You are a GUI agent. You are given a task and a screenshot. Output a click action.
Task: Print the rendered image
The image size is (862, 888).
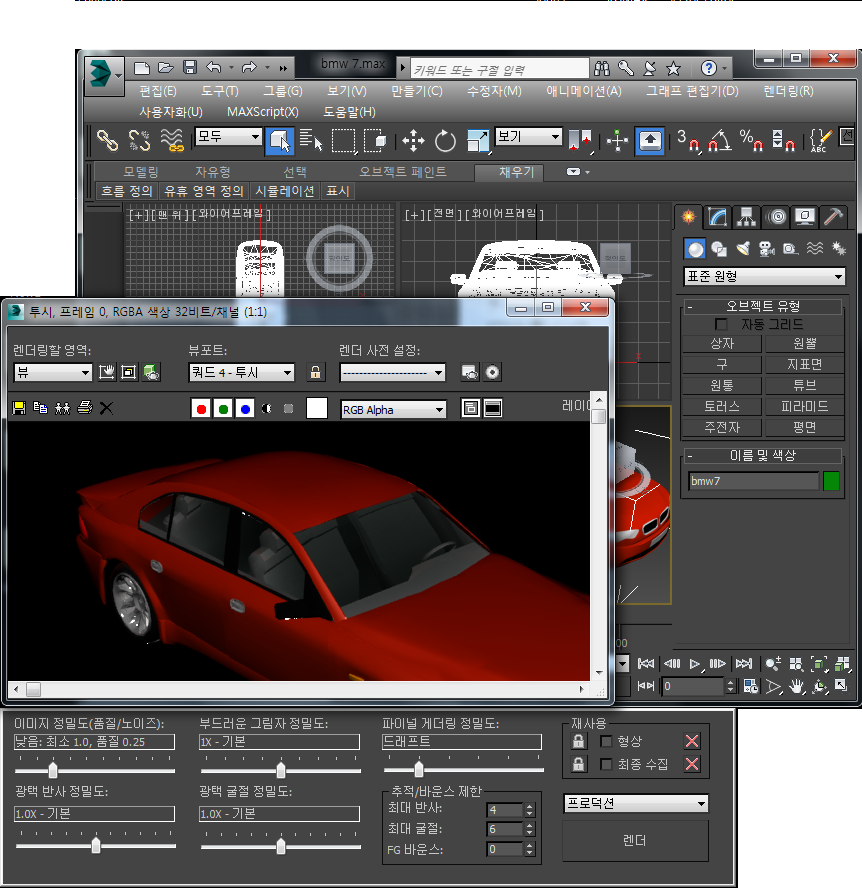click(84, 407)
